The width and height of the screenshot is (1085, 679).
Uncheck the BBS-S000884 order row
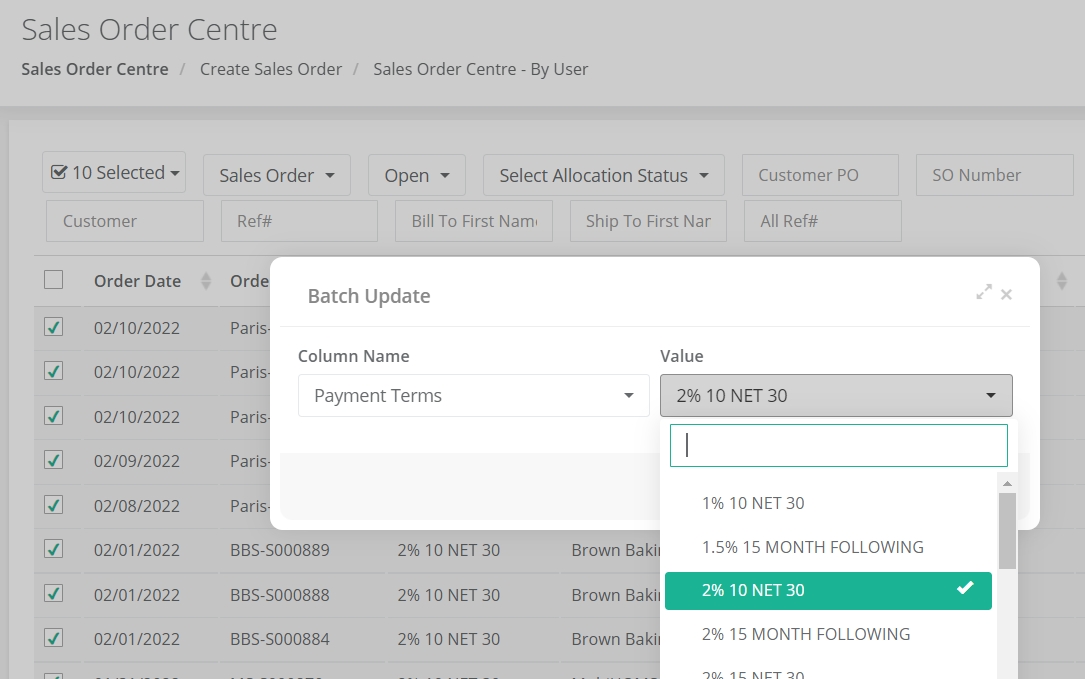53,638
